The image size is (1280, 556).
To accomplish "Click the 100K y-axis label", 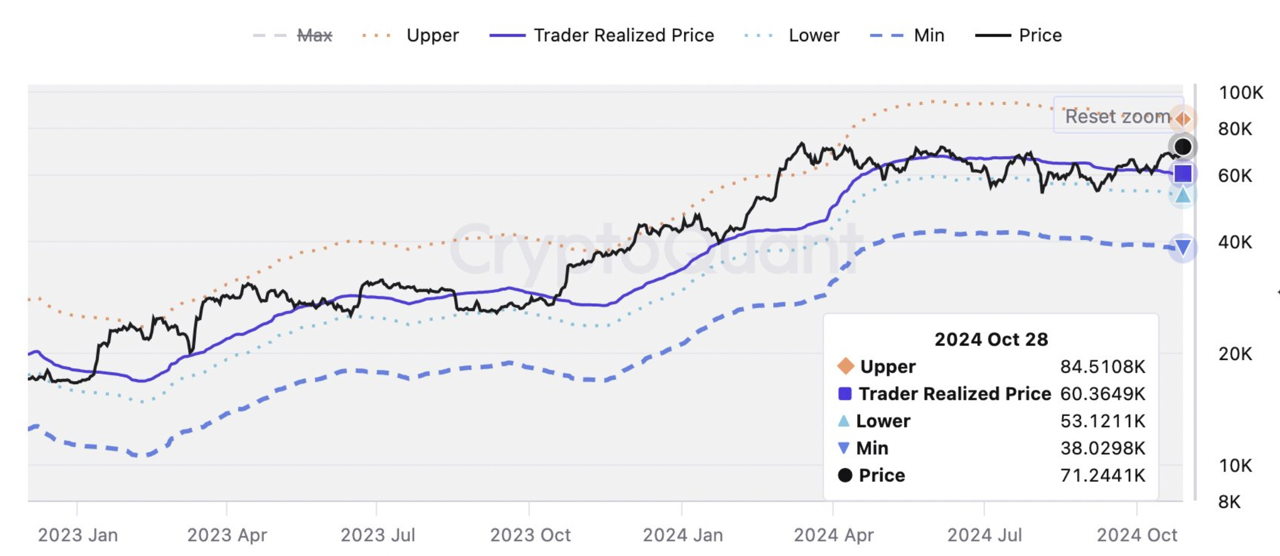I will coord(1241,92).
